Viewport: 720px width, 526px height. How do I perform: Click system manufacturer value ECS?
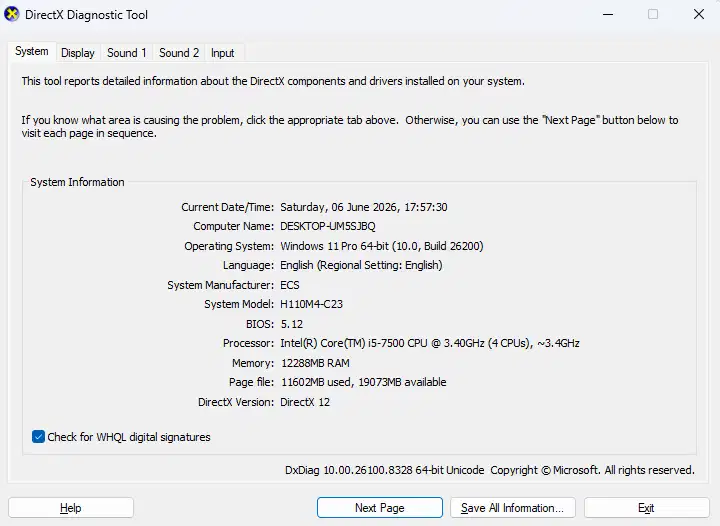tap(290, 285)
